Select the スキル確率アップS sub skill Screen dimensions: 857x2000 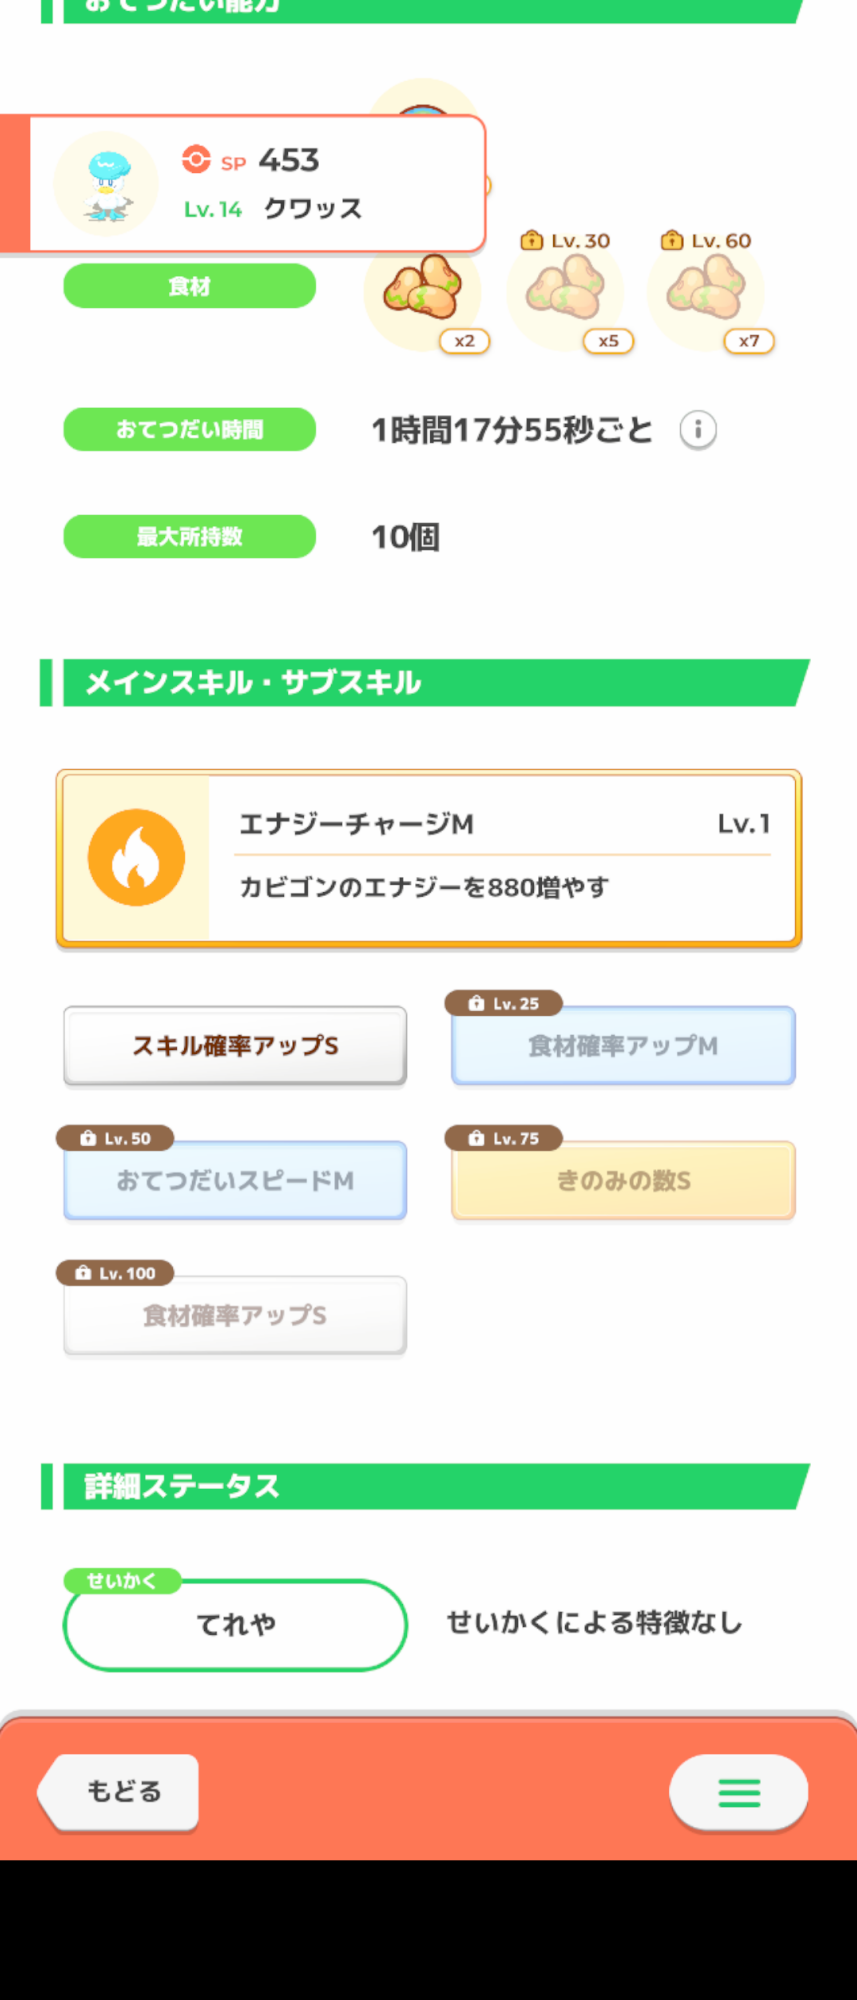click(235, 1046)
